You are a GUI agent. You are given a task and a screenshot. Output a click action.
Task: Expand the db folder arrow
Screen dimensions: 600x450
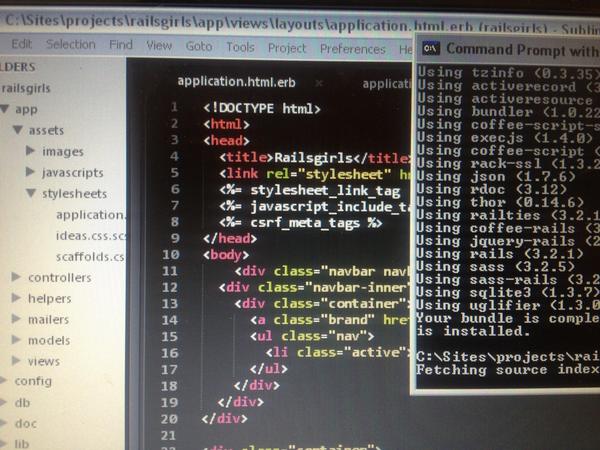3,402
